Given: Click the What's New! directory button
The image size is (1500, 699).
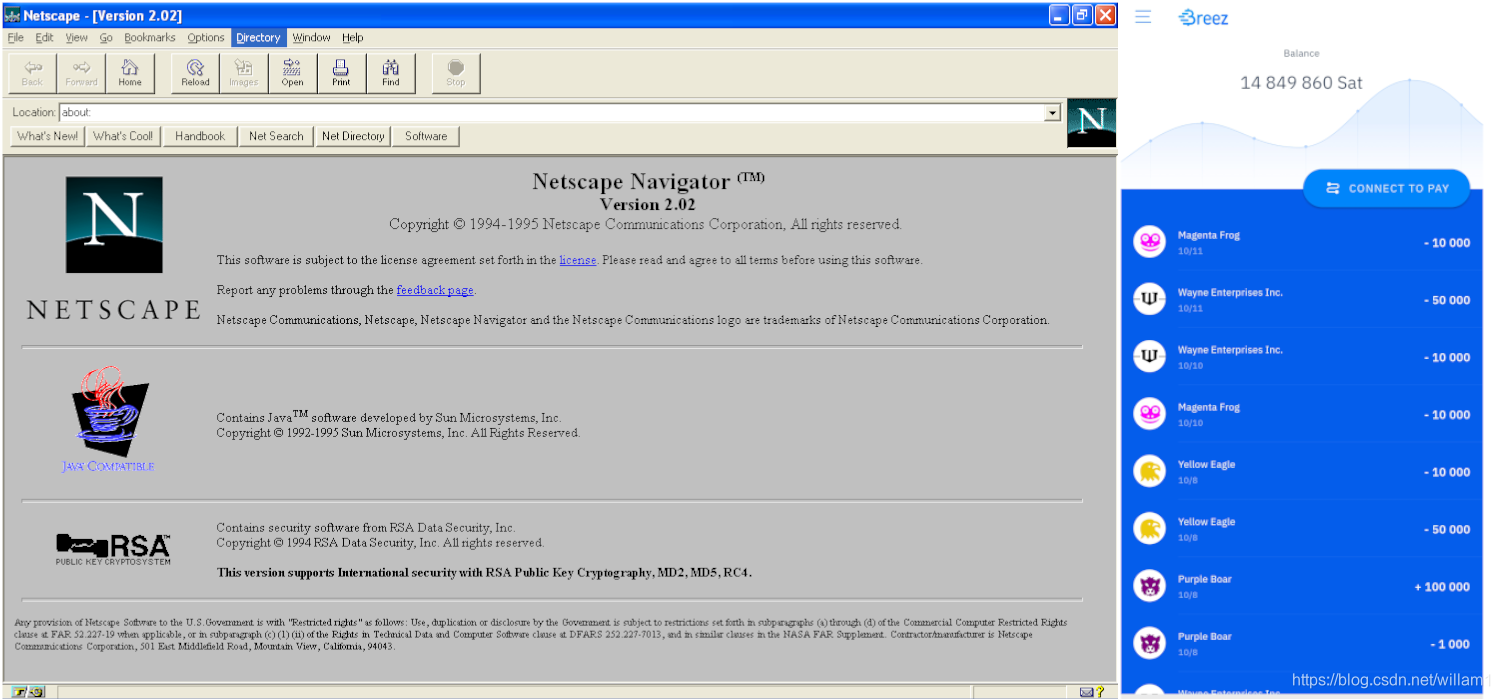Looking at the screenshot, I should point(47,136).
